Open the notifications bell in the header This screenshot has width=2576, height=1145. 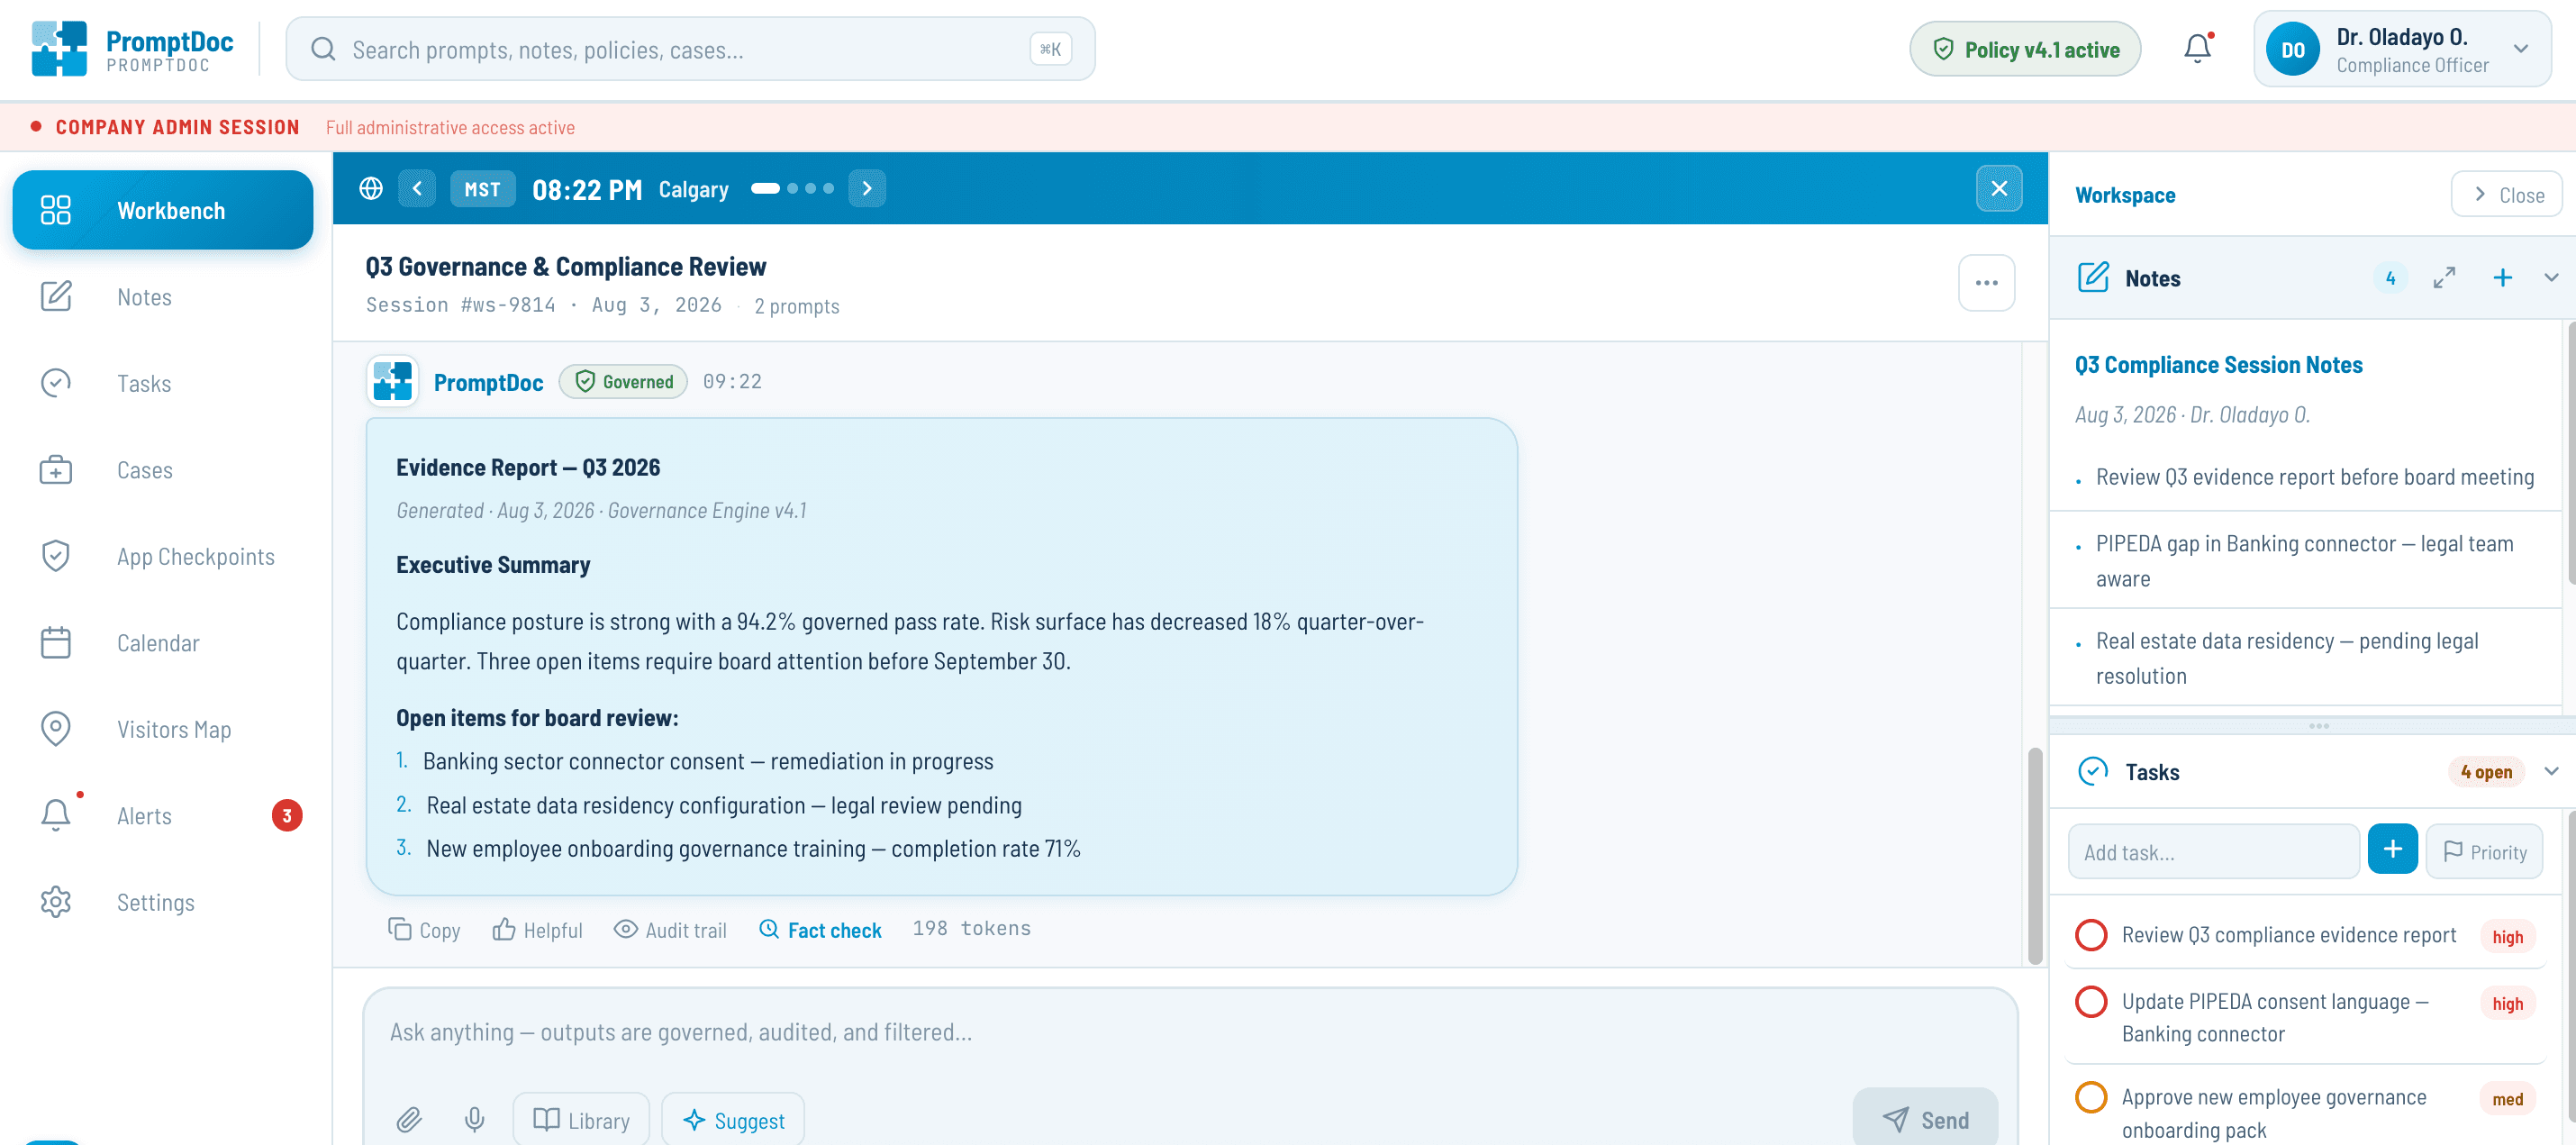pyautogui.click(x=2196, y=49)
